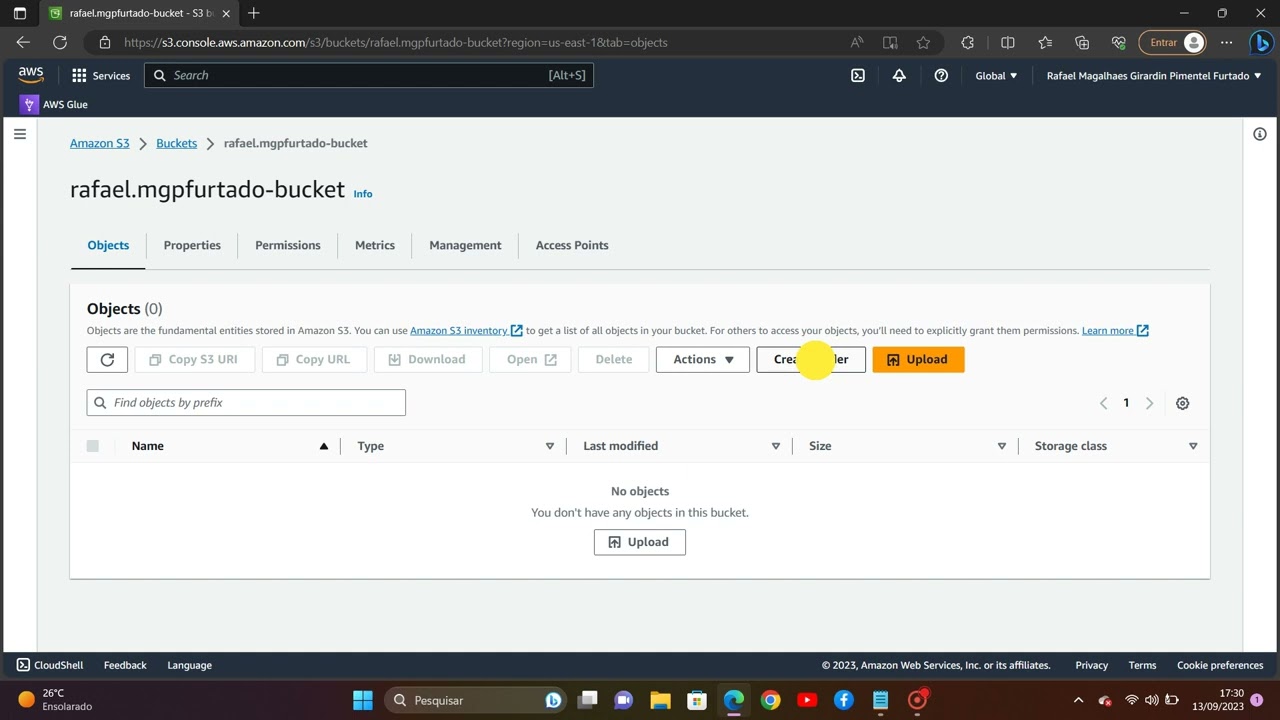Add this page to favorites star
Image resolution: width=1280 pixels, height=720 pixels.
point(923,42)
